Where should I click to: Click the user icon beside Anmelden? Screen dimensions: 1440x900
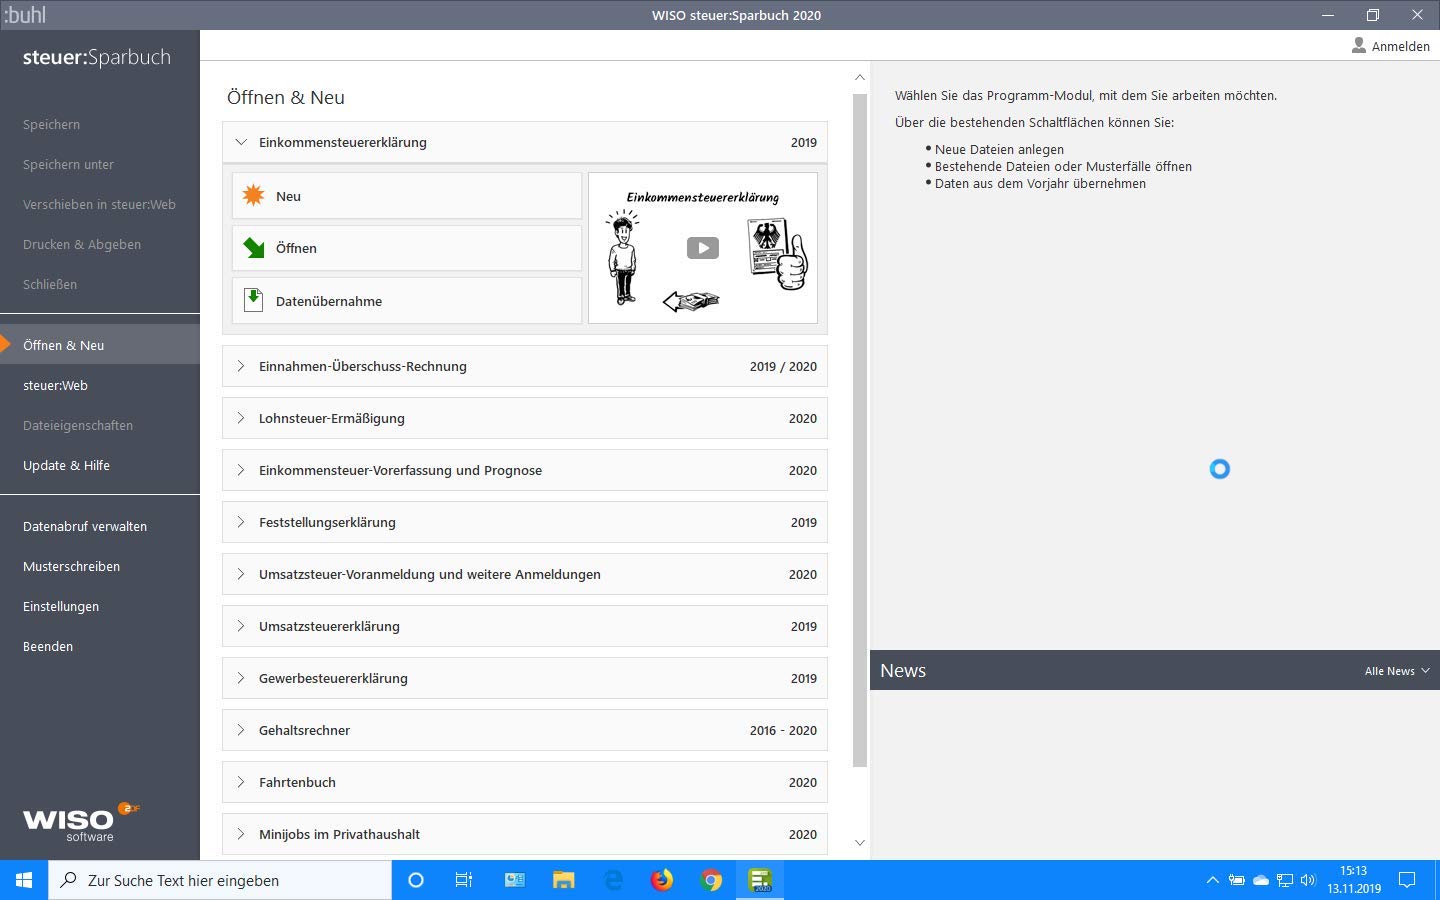click(x=1359, y=45)
